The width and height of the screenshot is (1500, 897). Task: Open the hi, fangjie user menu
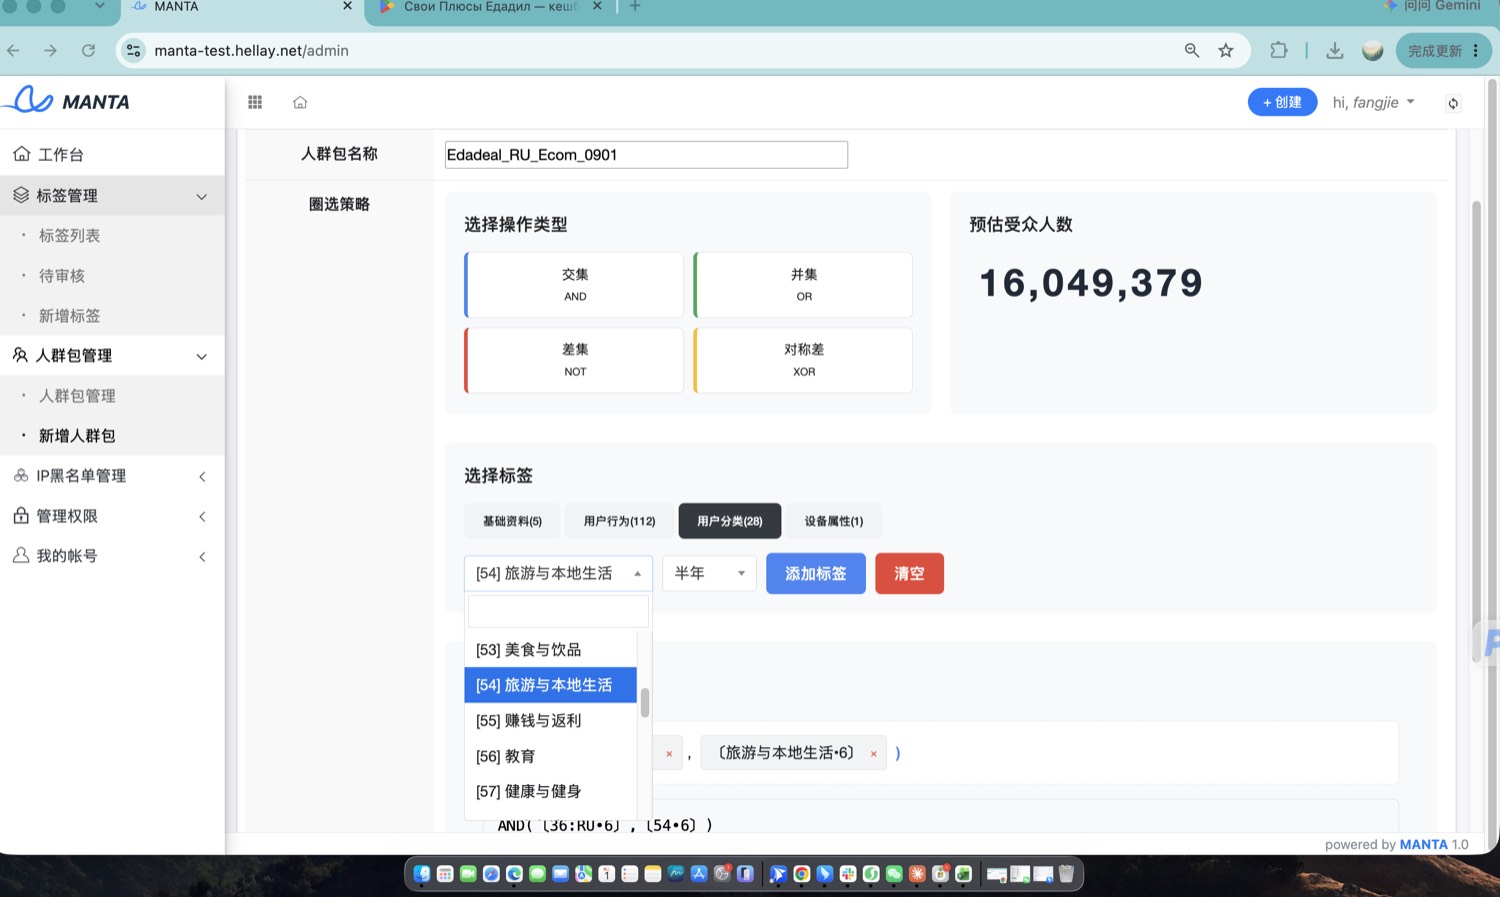[x=1373, y=102]
